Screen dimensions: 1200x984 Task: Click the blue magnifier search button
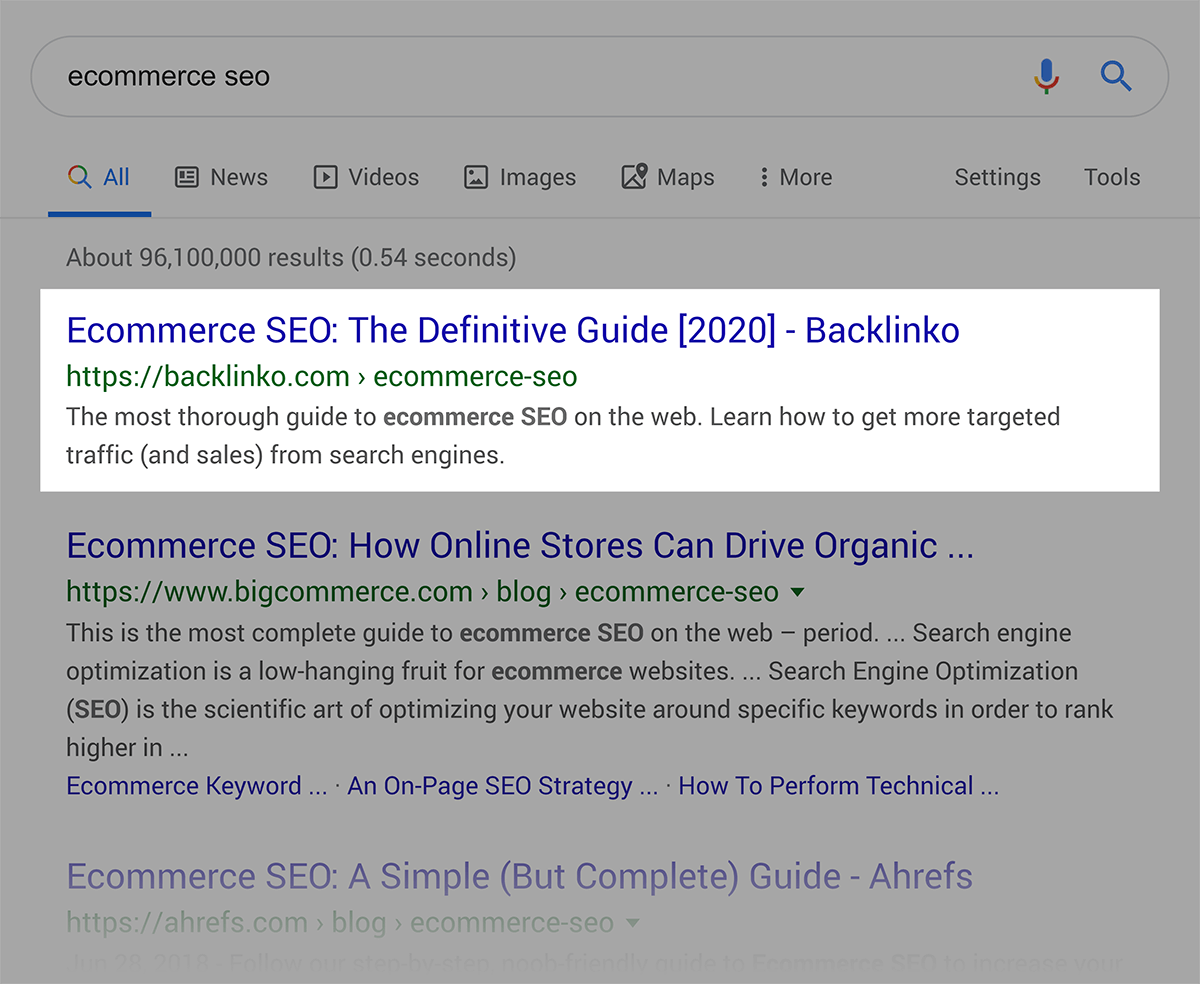(1116, 76)
